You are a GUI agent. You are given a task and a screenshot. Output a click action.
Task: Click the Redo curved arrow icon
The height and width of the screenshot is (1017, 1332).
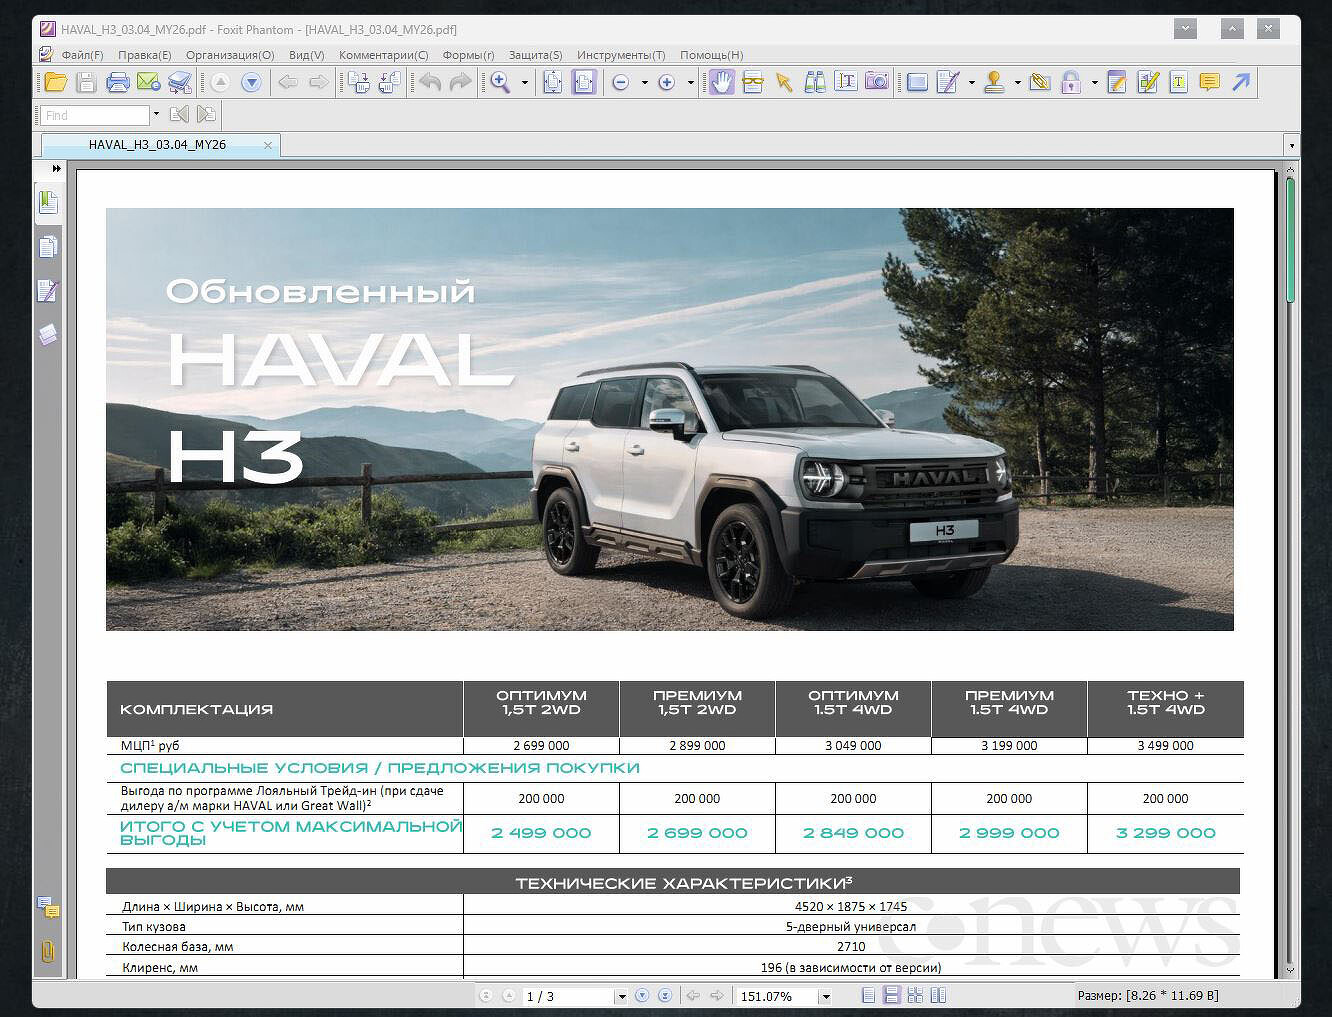461,83
